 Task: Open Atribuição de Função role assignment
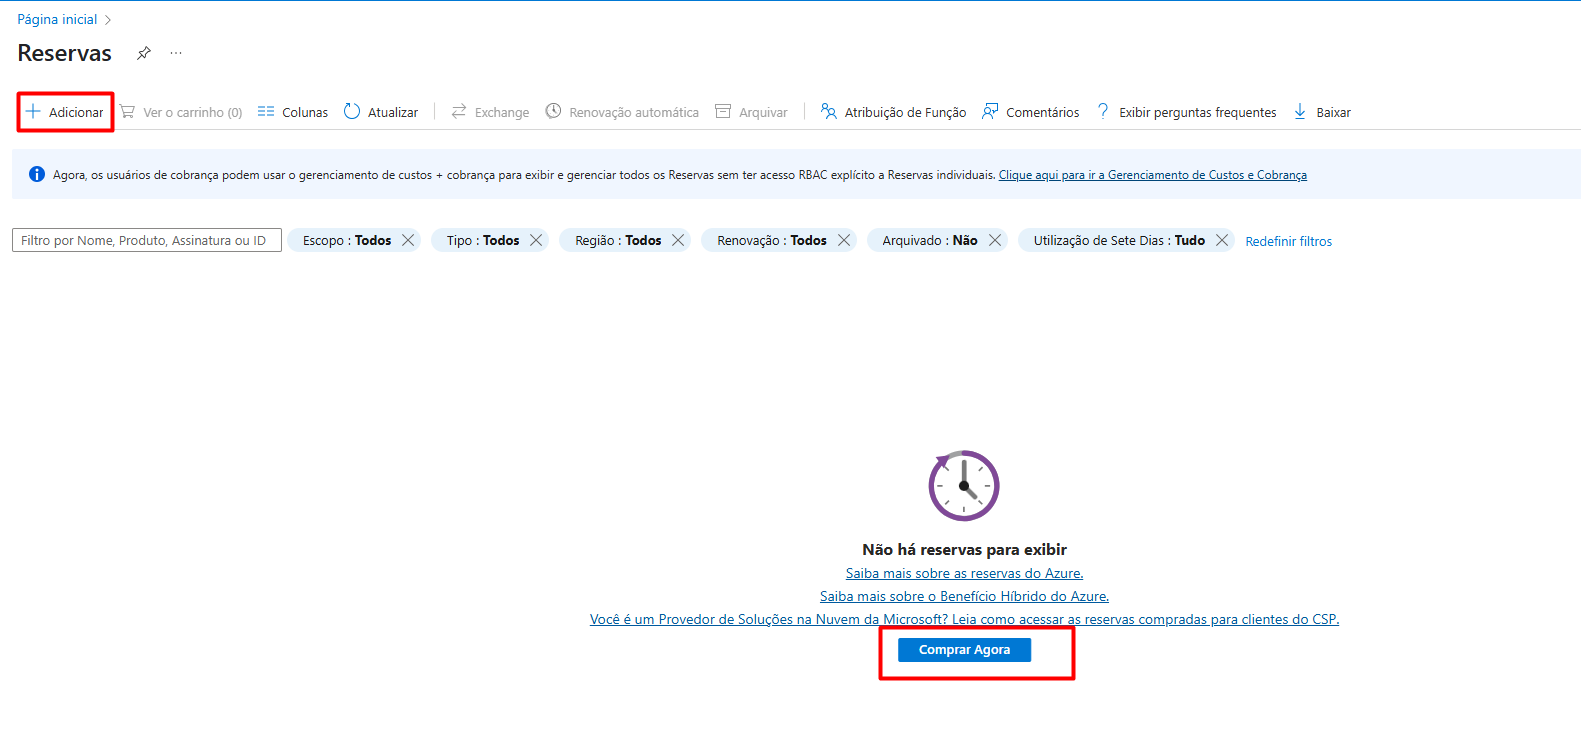click(x=893, y=112)
